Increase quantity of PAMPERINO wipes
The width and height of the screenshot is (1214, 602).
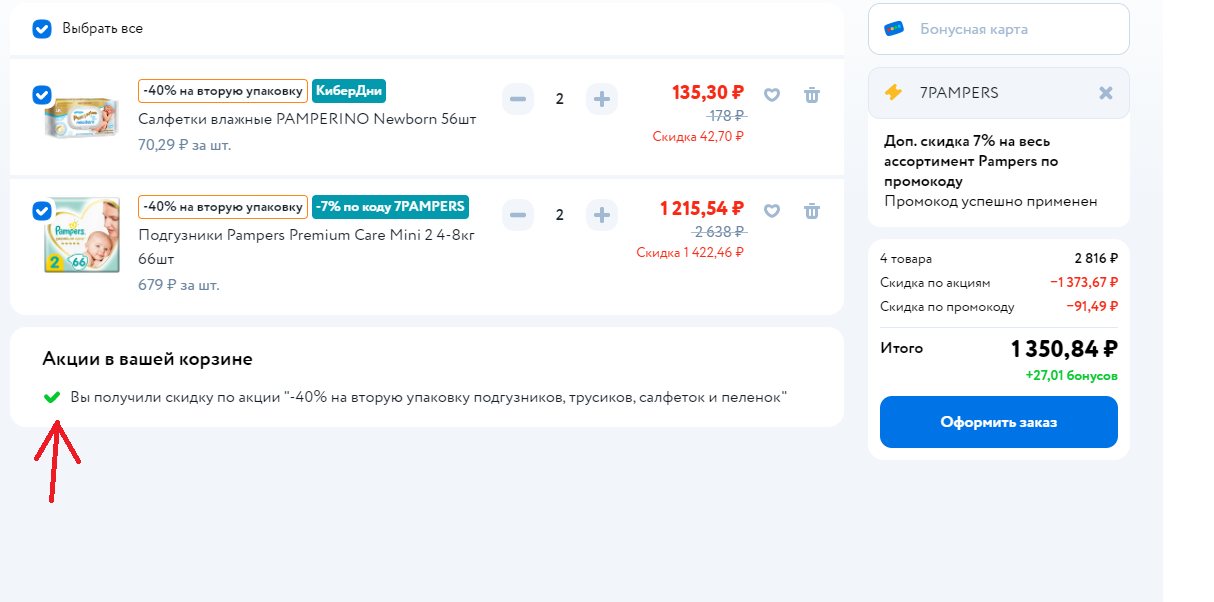602,99
